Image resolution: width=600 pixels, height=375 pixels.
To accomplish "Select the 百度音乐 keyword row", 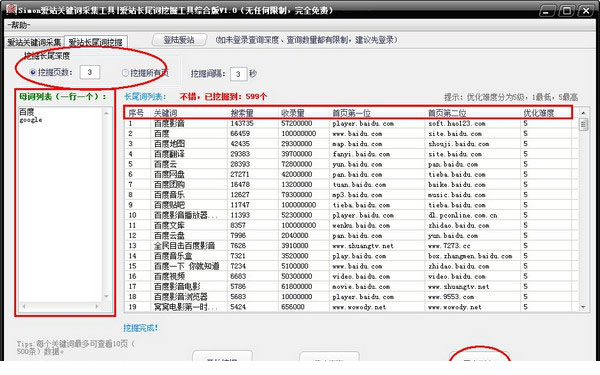I will pos(169,195).
